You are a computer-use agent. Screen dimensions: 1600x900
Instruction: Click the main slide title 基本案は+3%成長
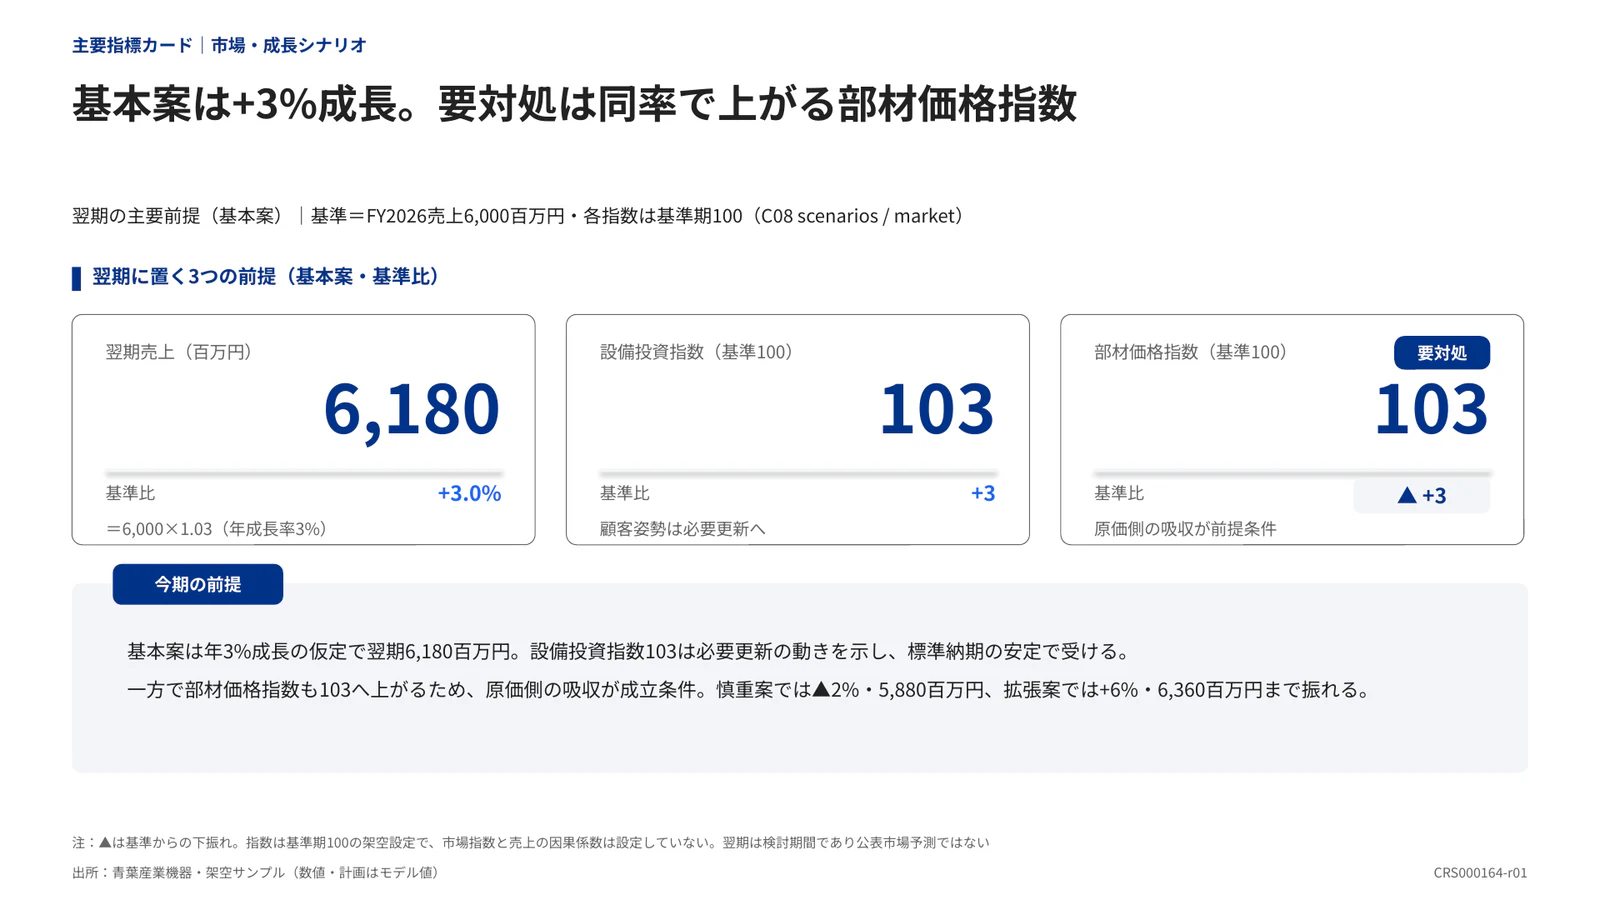pyautogui.click(x=574, y=104)
